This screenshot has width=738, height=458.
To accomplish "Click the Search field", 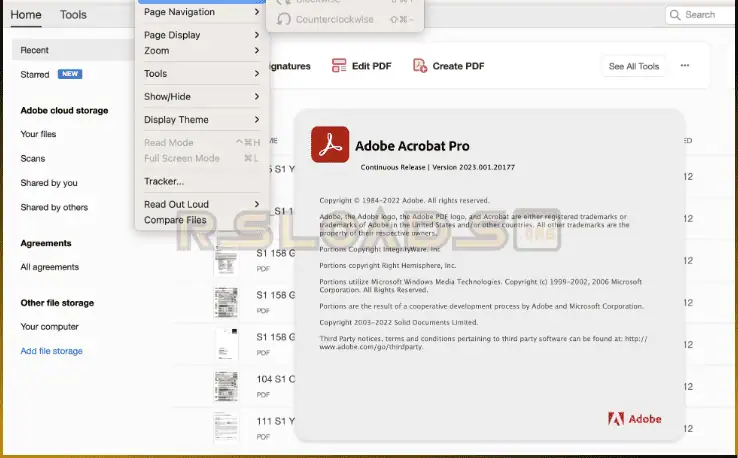I will (701, 15).
